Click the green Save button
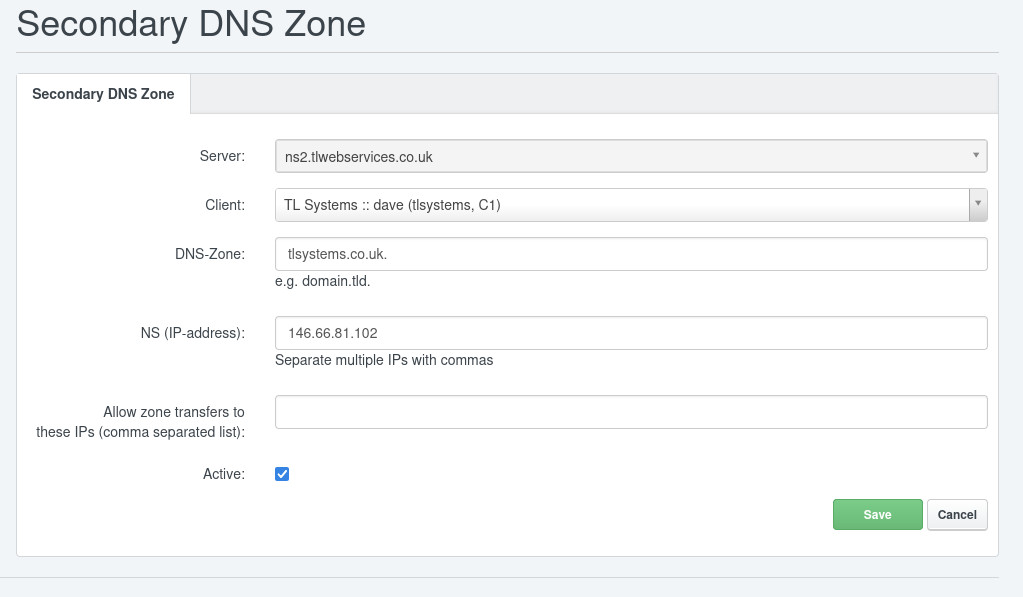This screenshot has height=597, width=1023. pos(878,514)
